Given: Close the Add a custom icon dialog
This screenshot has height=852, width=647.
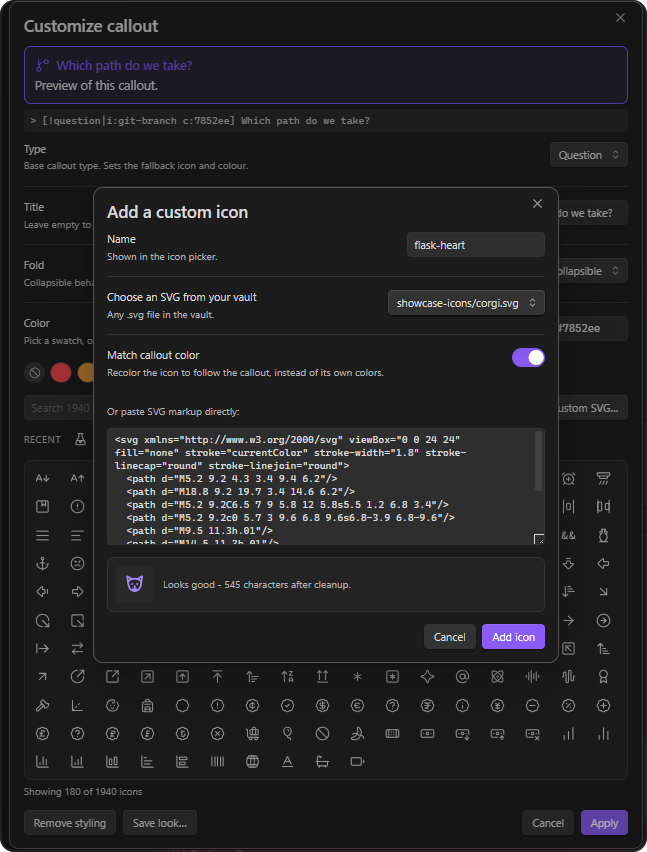Looking at the screenshot, I should click(537, 204).
